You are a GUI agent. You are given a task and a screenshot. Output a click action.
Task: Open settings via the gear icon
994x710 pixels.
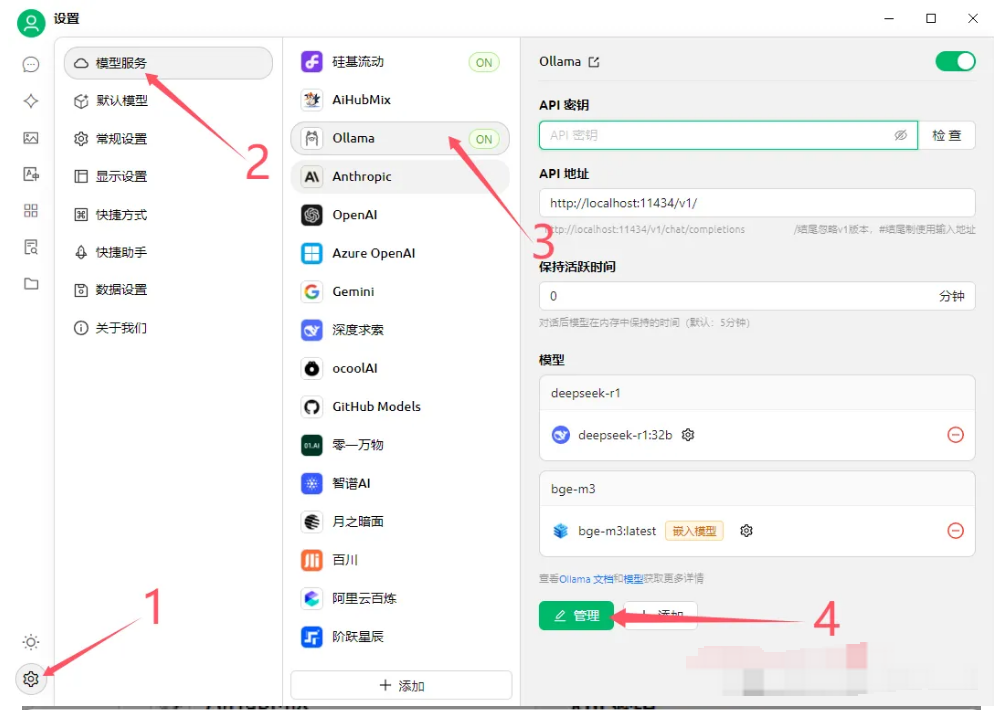(31, 679)
